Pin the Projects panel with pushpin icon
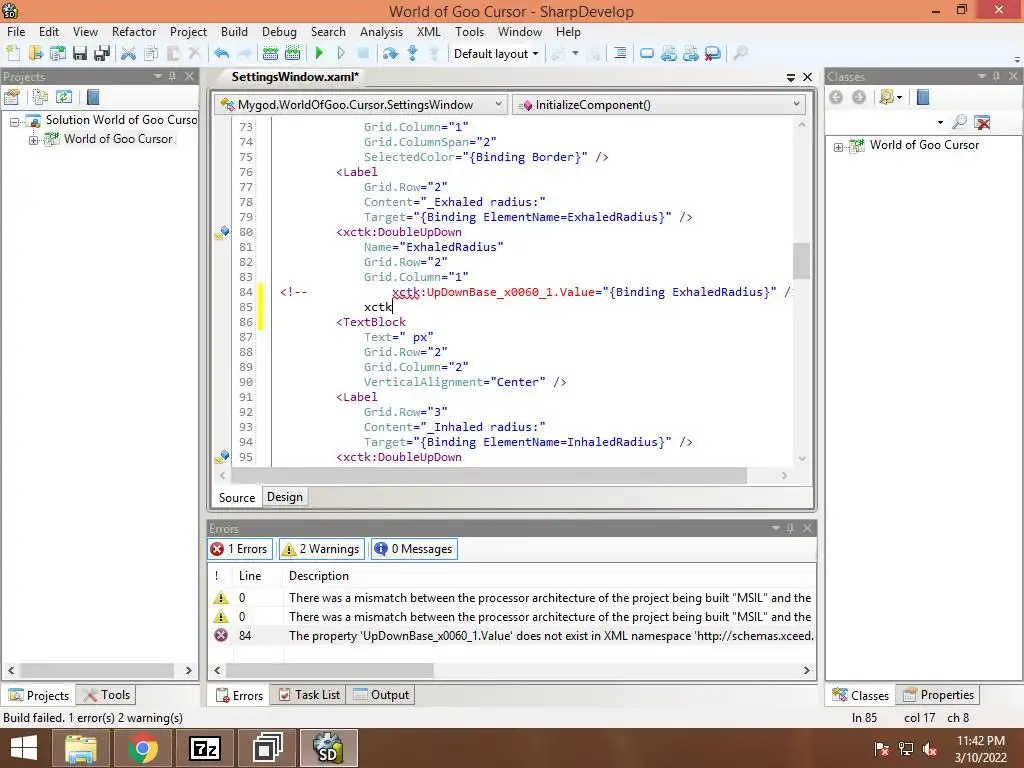Screen dimensions: 1024x768 coord(172,76)
